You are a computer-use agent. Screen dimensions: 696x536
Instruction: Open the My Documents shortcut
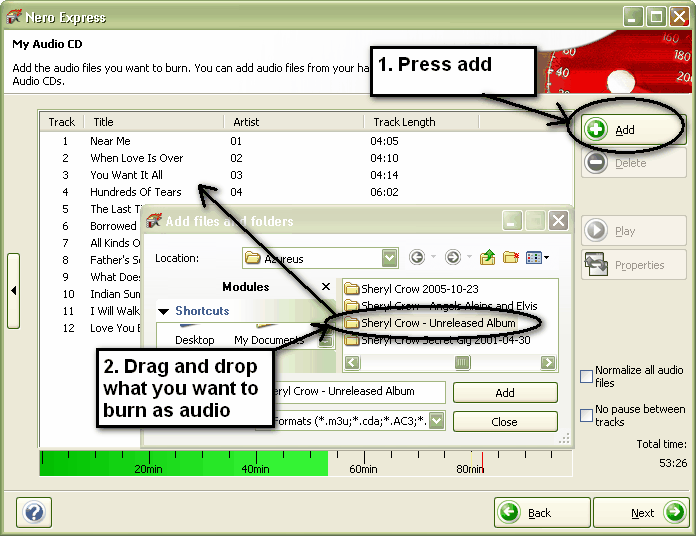click(269, 340)
